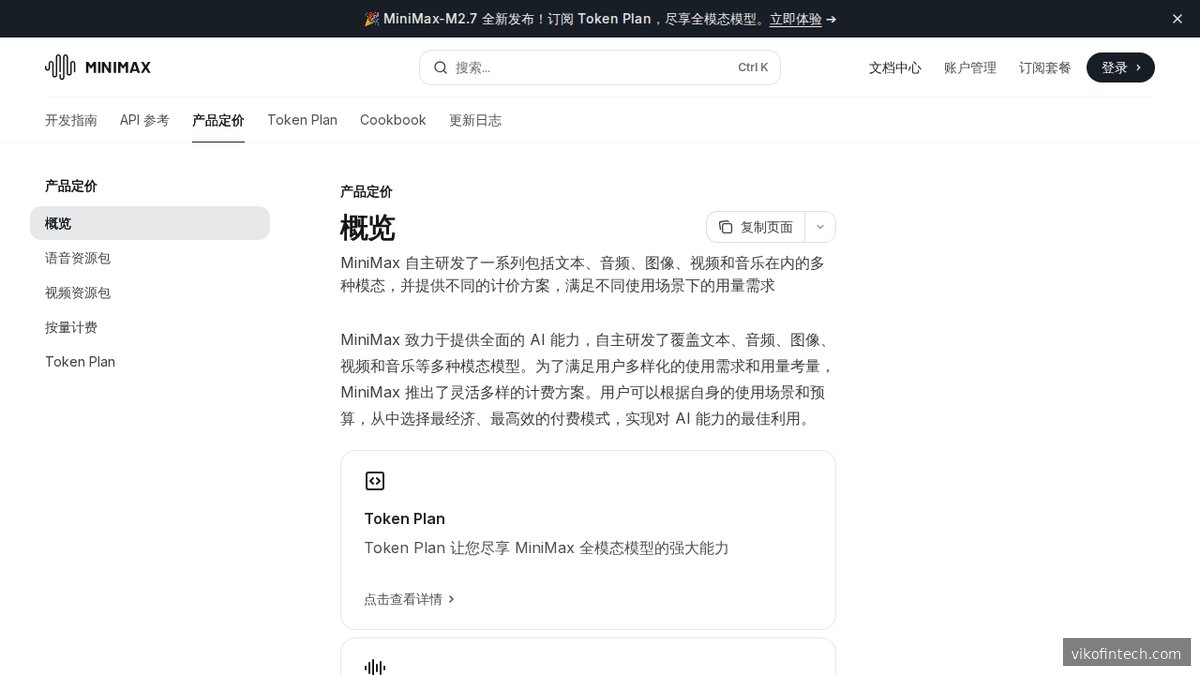Open the 账户管理 link
The width and height of the screenshot is (1200, 675).
[970, 68]
